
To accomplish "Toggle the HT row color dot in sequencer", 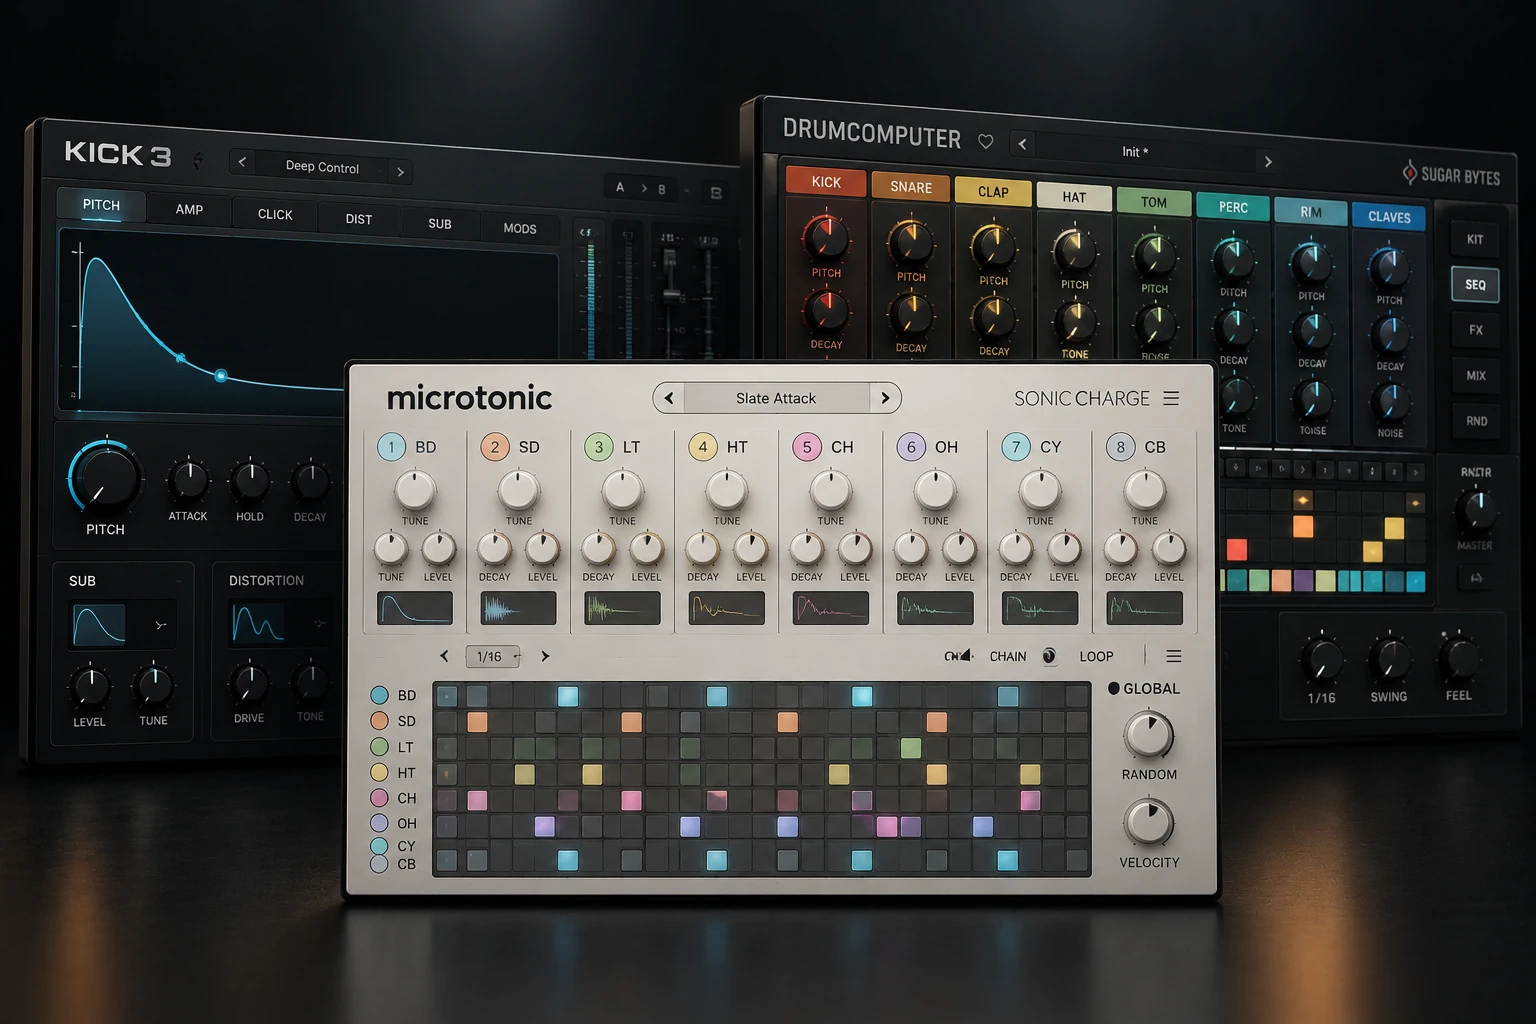I will [x=379, y=772].
